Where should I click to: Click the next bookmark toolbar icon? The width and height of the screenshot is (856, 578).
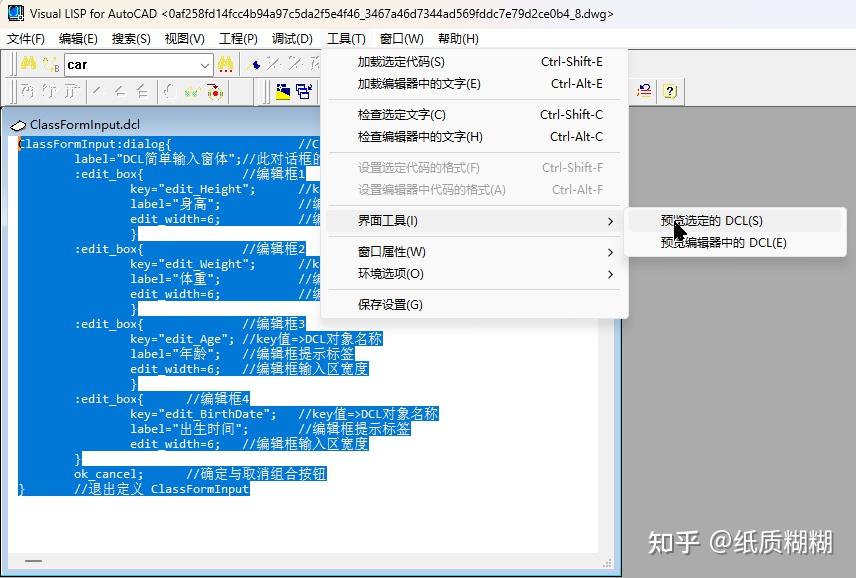[275, 63]
